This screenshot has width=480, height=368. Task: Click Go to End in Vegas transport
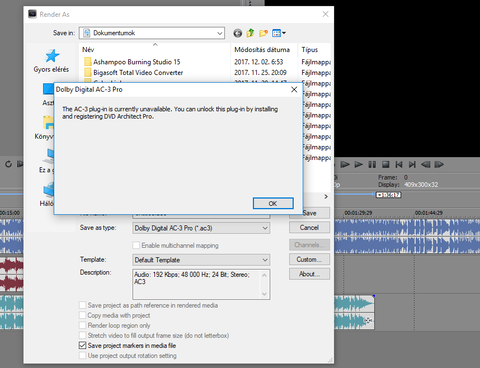tap(412, 164)
